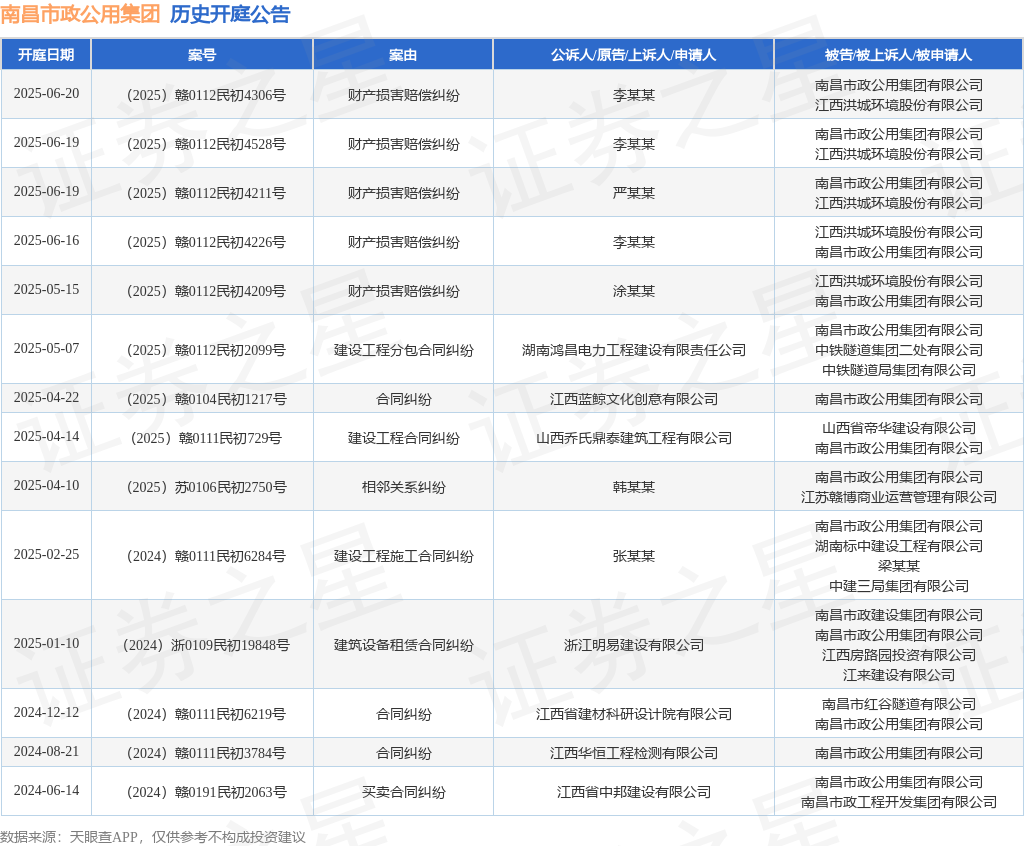Click case number 赣0112民初4211号
1024x846 pixels.
tap(206, 193)
